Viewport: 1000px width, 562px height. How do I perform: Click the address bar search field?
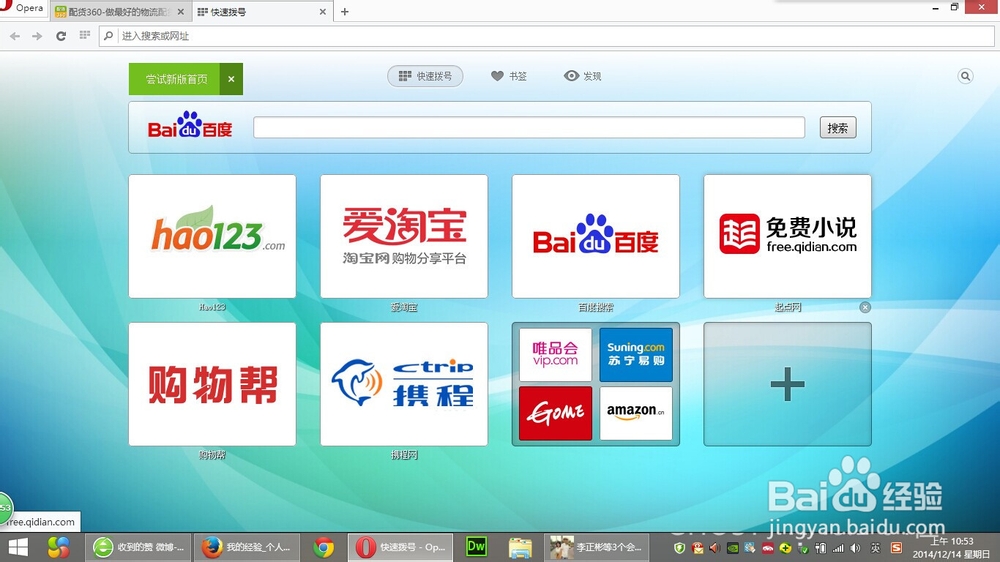coord(547,36)
